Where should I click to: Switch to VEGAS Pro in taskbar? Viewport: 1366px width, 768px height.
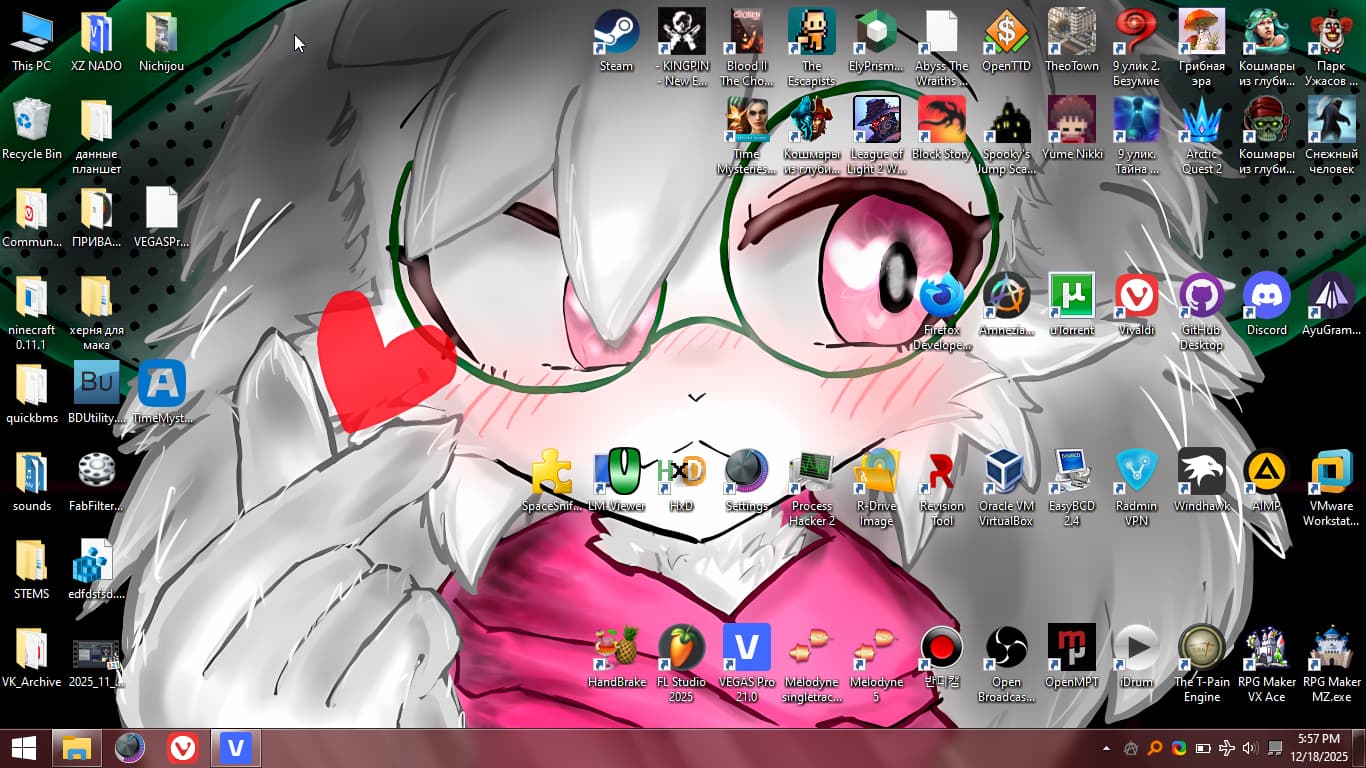(236, 748)
